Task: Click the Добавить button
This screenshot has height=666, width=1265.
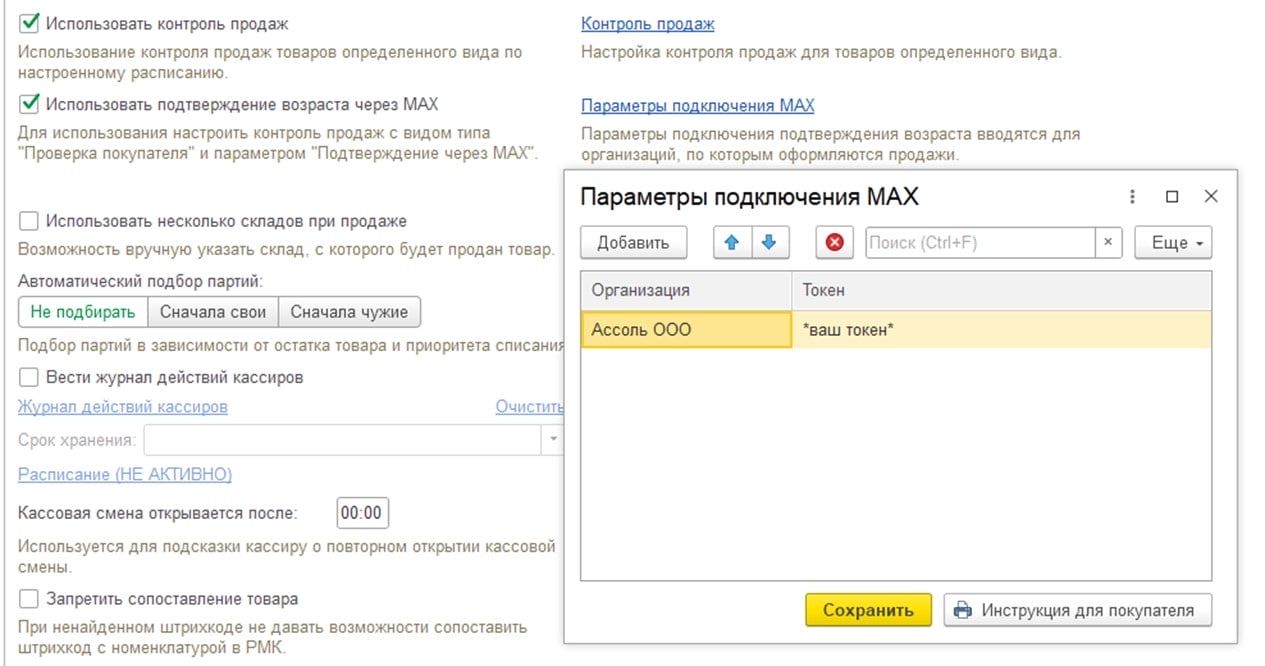Action: click(633, 242)
